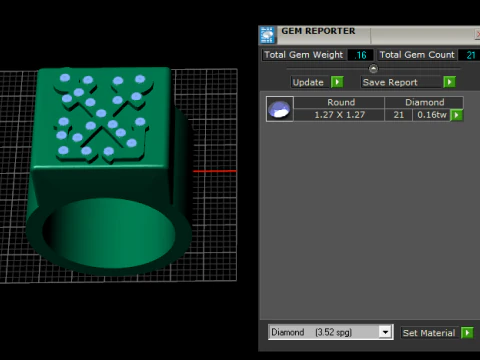
Task: Click the green arrow next to Update
Action: 337,82
